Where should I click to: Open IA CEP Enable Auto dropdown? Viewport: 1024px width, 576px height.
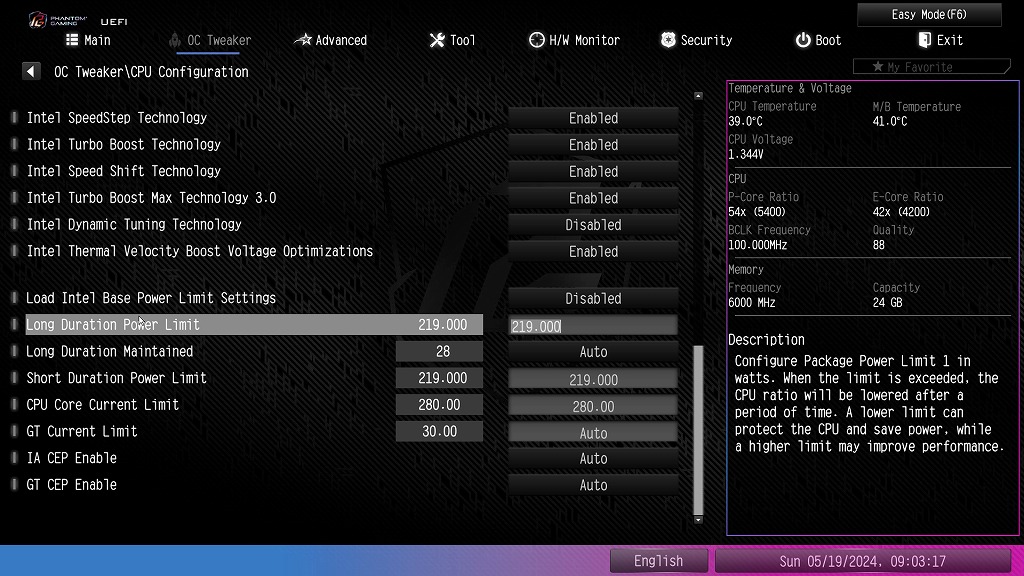(593, 458)
